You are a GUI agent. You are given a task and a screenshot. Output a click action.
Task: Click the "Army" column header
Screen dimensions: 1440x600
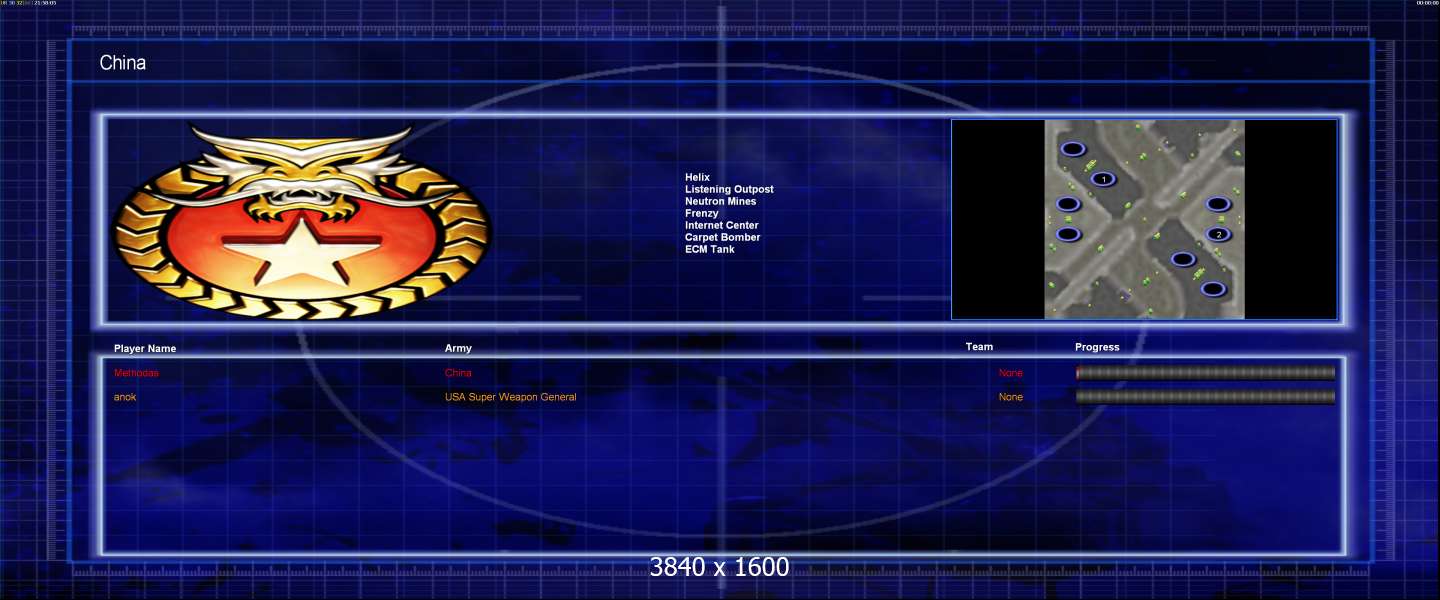458,349
